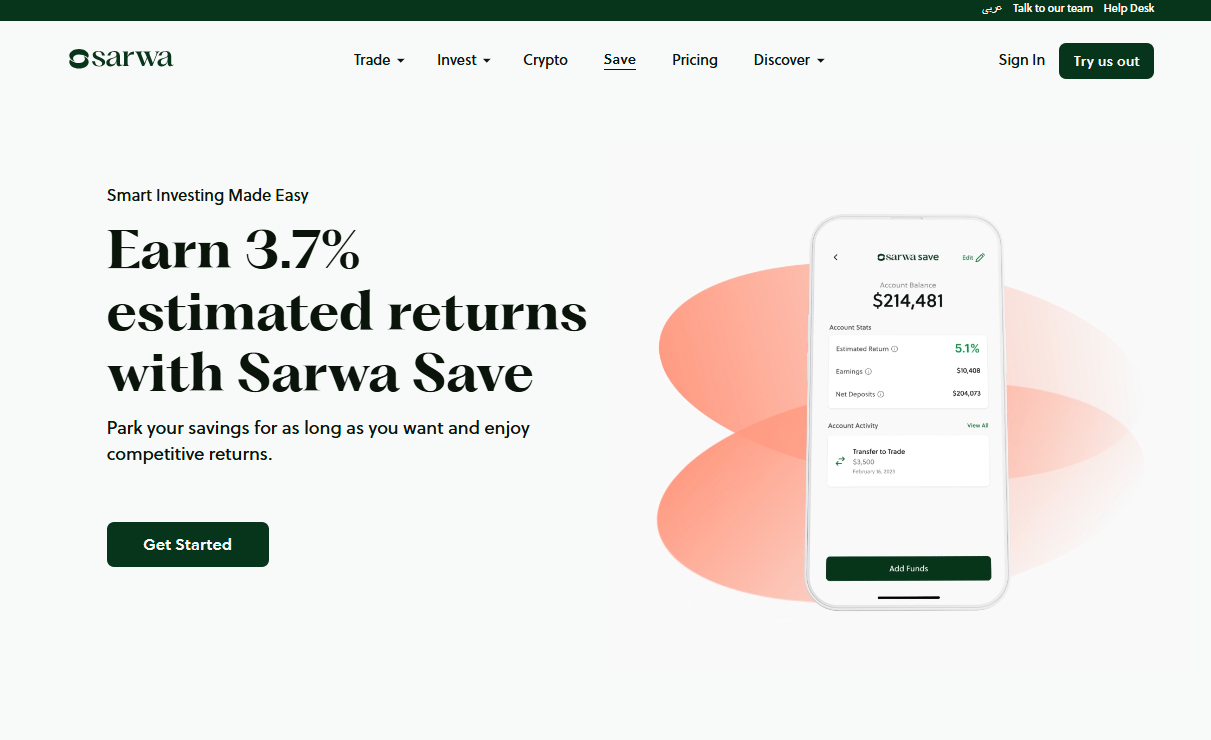Select the Save nav item
Viewport: 1211px width, 740px height.
pos(620,60)
